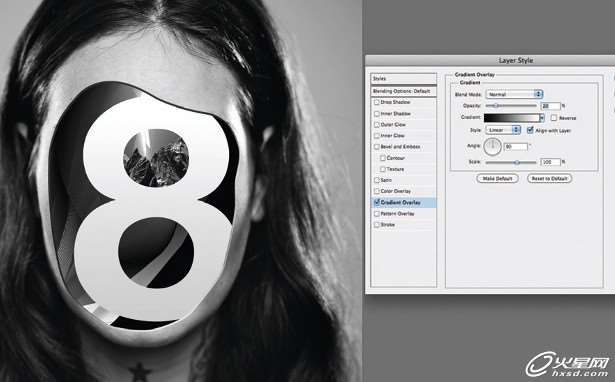
Task: Enable the Contour checkbox
Action: point(382,158)
